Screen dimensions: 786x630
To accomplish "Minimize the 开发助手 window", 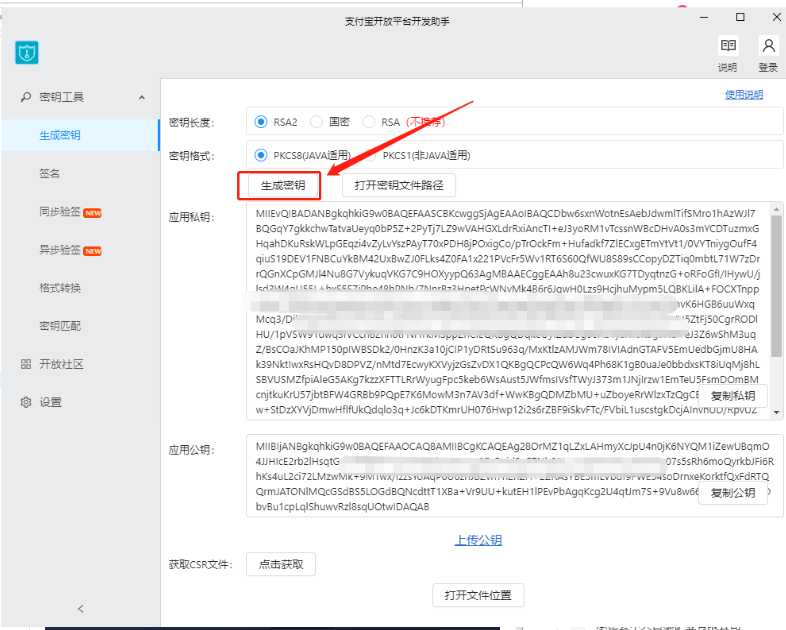I will point(704,17).
